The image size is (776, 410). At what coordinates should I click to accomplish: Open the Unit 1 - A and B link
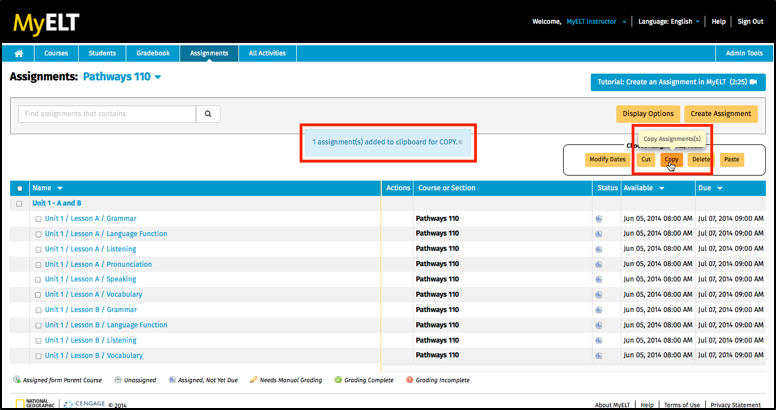57,204
